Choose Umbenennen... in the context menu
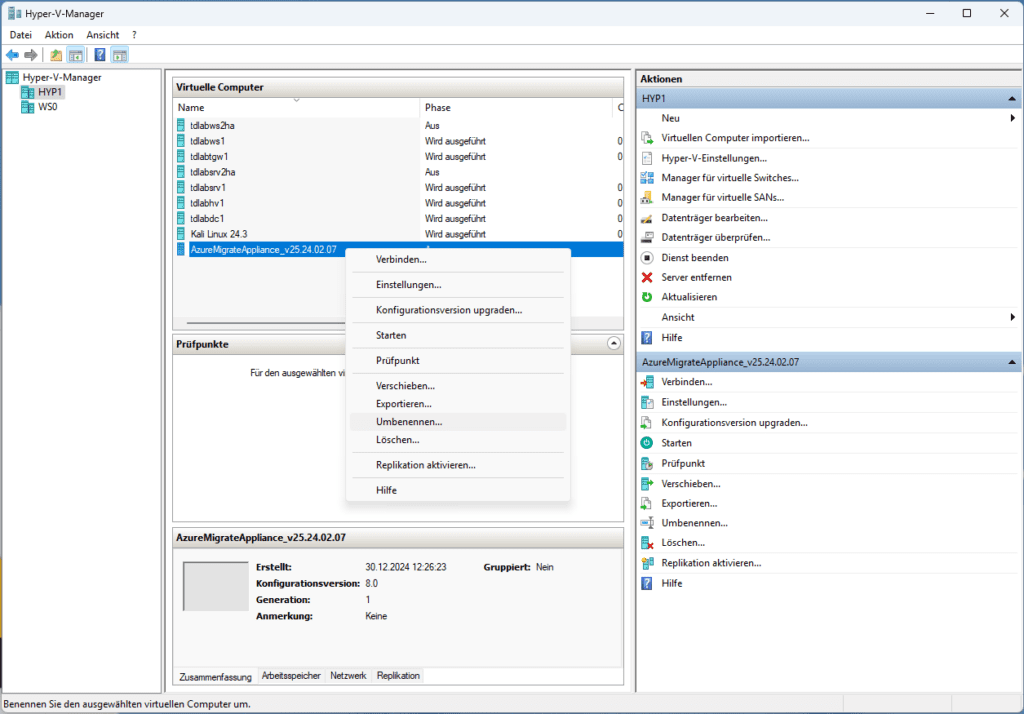Image resolution: width=1024 pixels, height=714 pixels. pyautogui.click(x=458, y=422)
